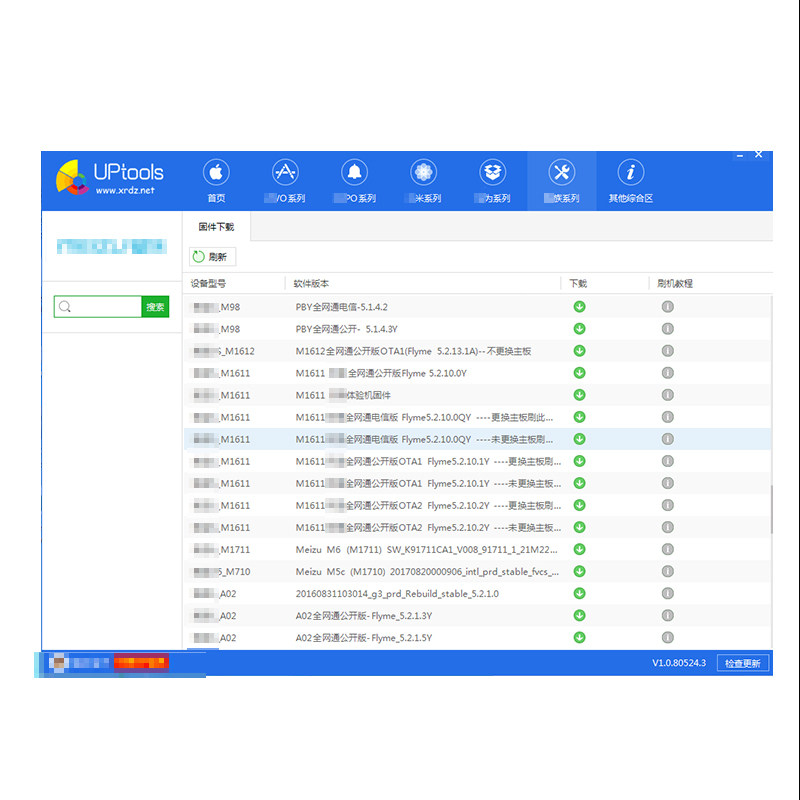Open tutorial for g3_prd_Rebuild_stable_5.2.1.0

(x=667, y=593)
